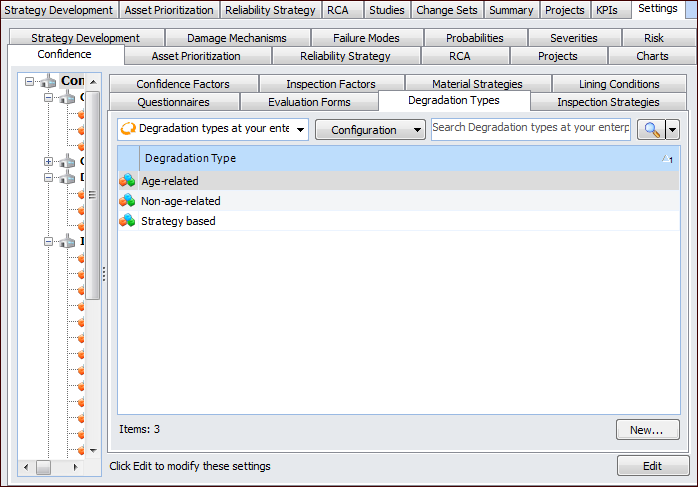Click the tree horizontal scroll left arrow
Screen dimensions: 698x487
tap(26, 467)
